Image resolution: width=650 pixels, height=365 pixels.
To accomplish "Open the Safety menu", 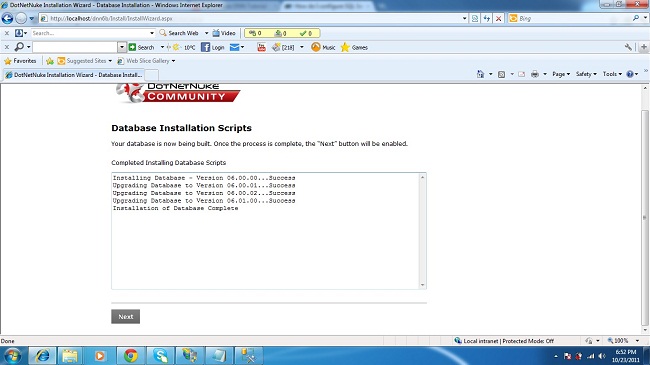I will 586,74.
